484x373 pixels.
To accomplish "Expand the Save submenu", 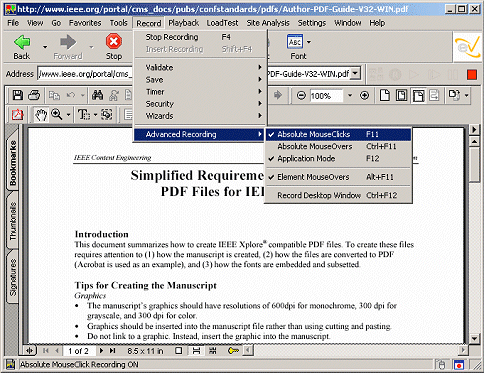I will point(200,80).
